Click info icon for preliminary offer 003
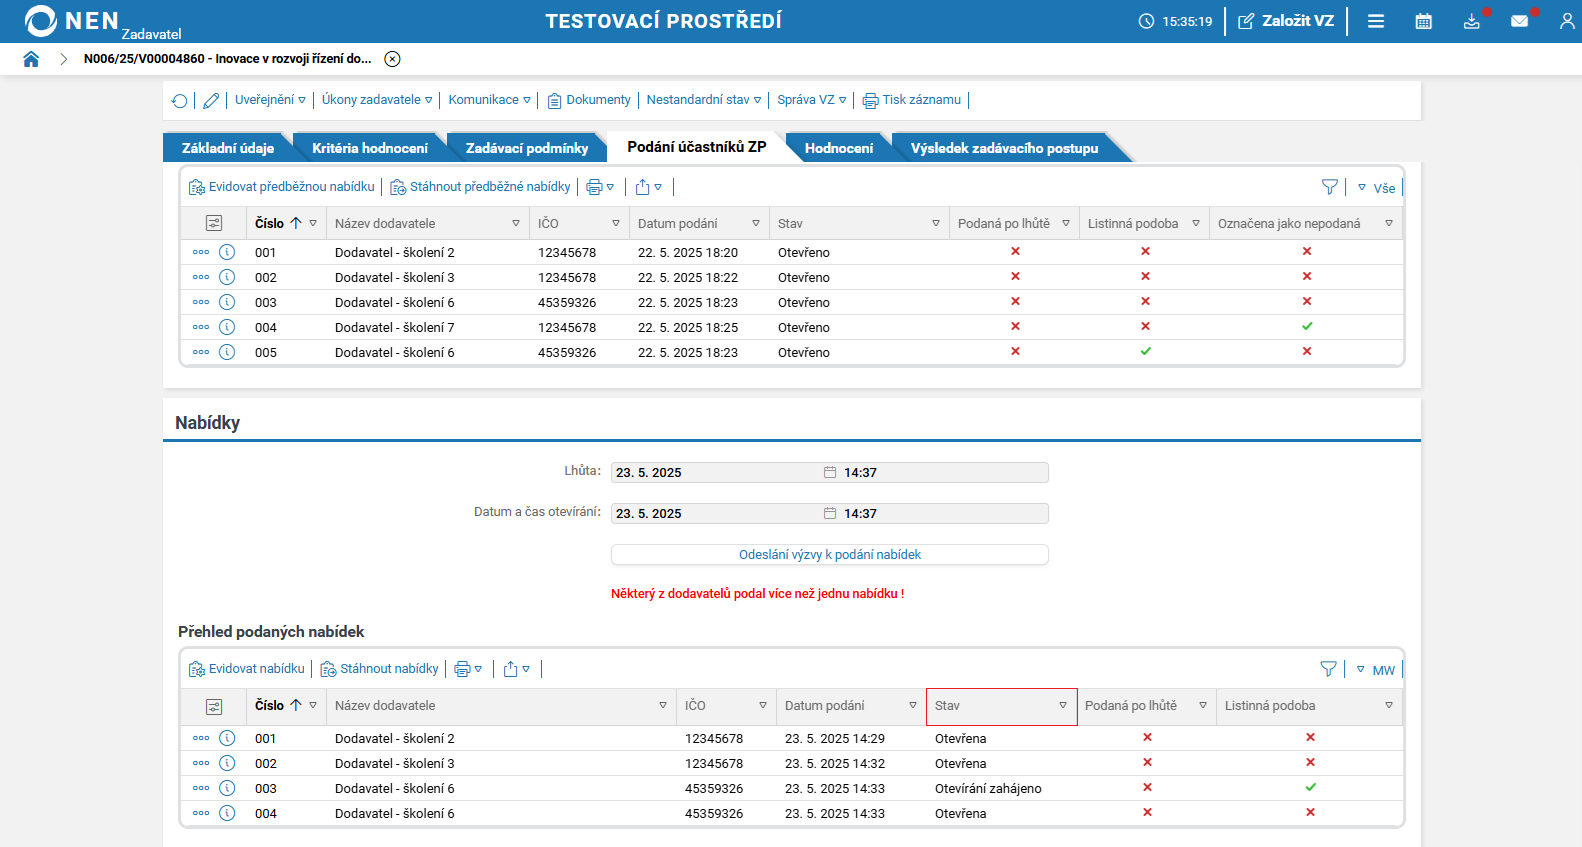This screenshot has height=847, width=1582. point(227,302)
